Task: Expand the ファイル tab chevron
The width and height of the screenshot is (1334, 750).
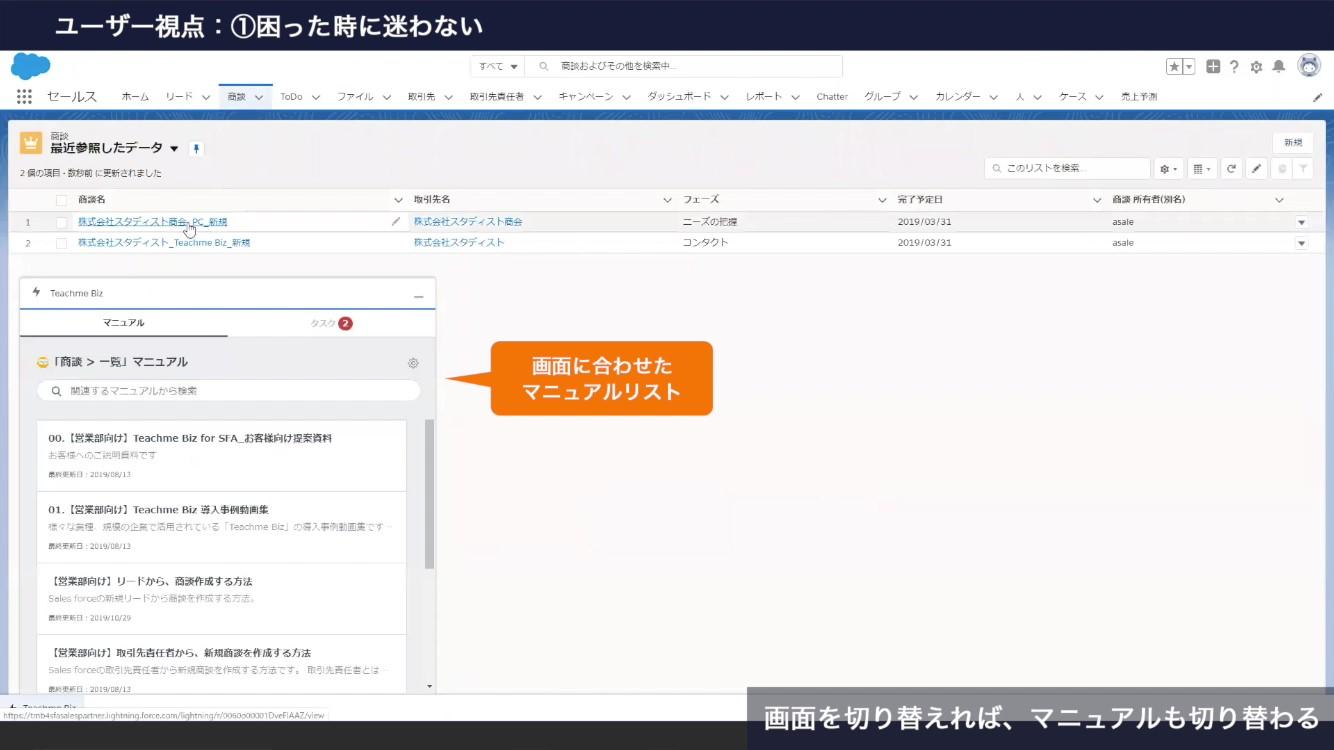Action: pyautogui.click(x=387, y=98)
